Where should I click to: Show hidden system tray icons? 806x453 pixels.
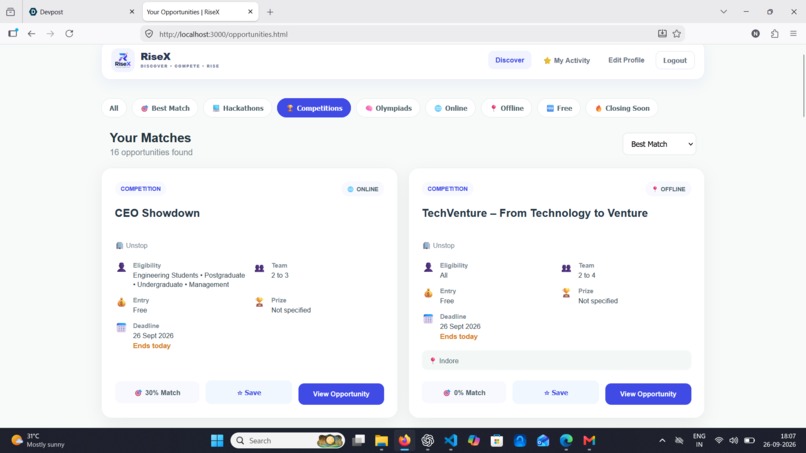tap(662, 441)
